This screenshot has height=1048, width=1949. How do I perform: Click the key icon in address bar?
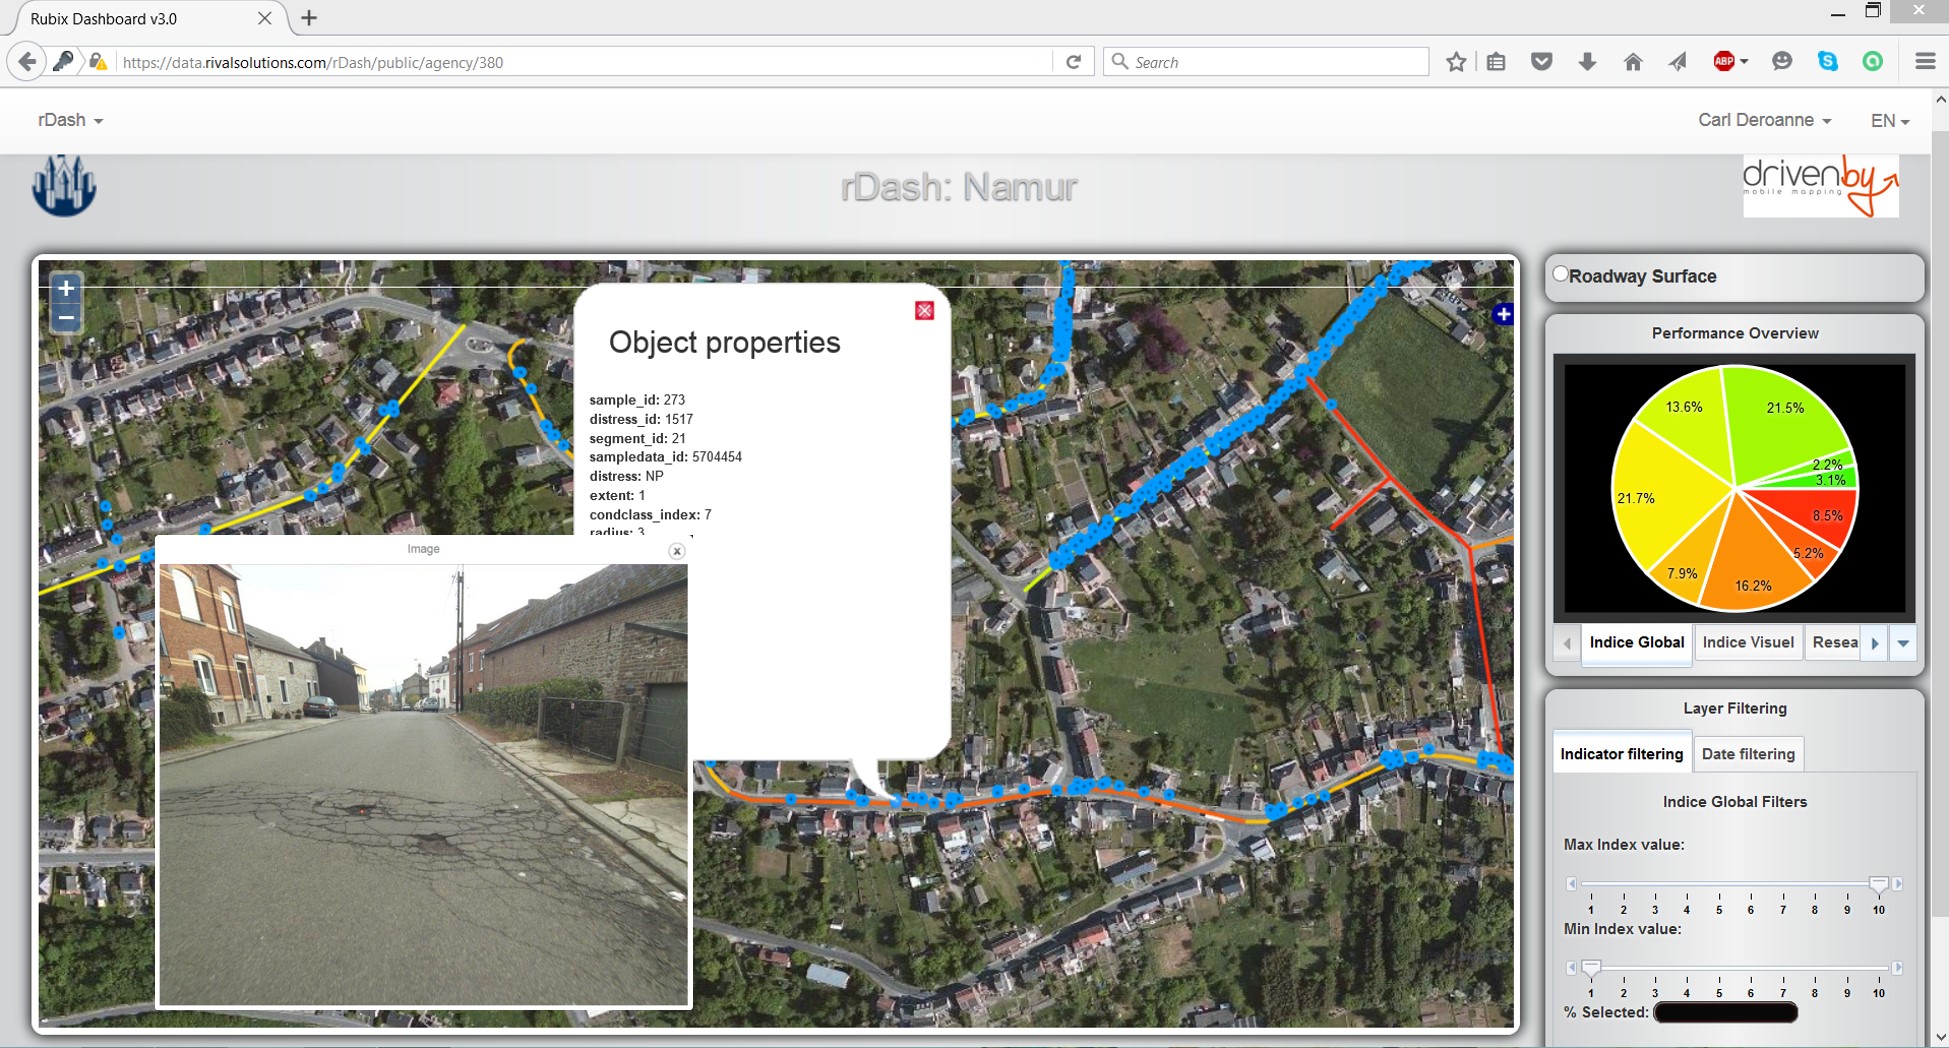click(63, 62)
